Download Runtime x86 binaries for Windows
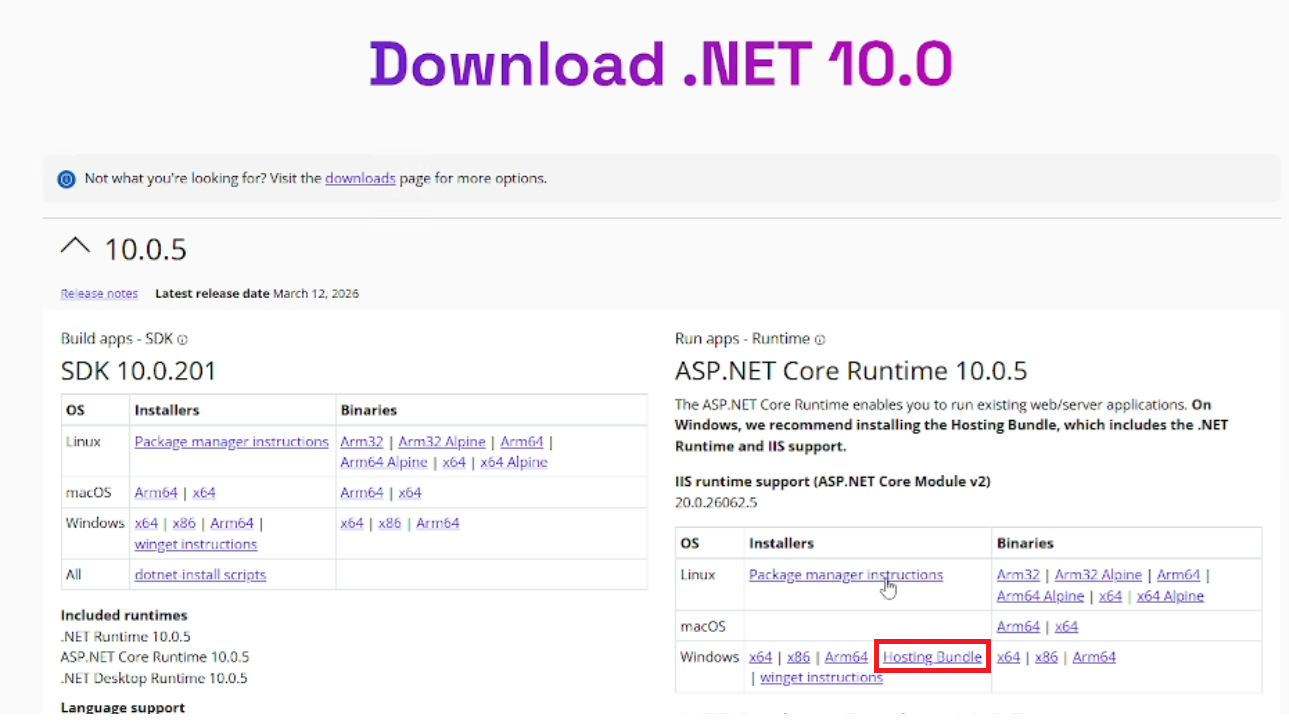Image resolution: width=1289 pixels, height=722 pixels. (x=1046, y=657)
